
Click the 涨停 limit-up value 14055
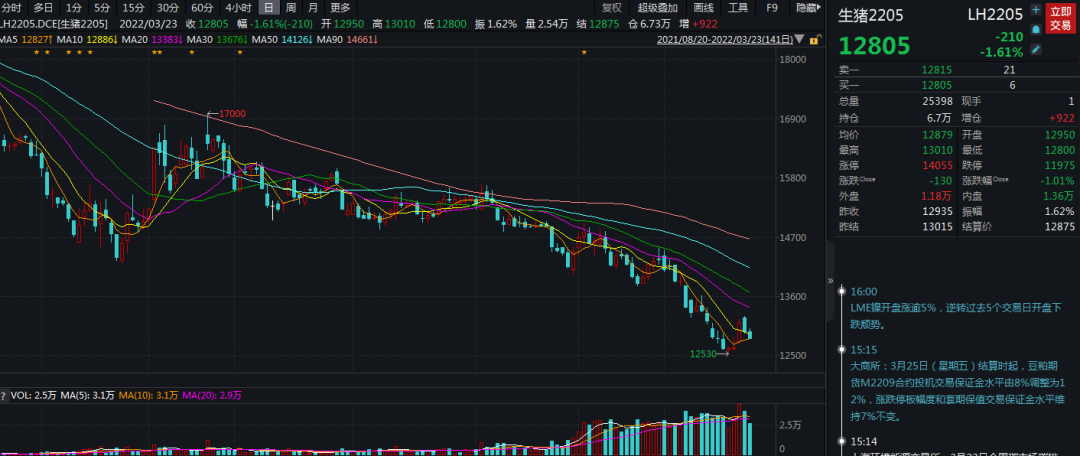click(x=937, y=165)
